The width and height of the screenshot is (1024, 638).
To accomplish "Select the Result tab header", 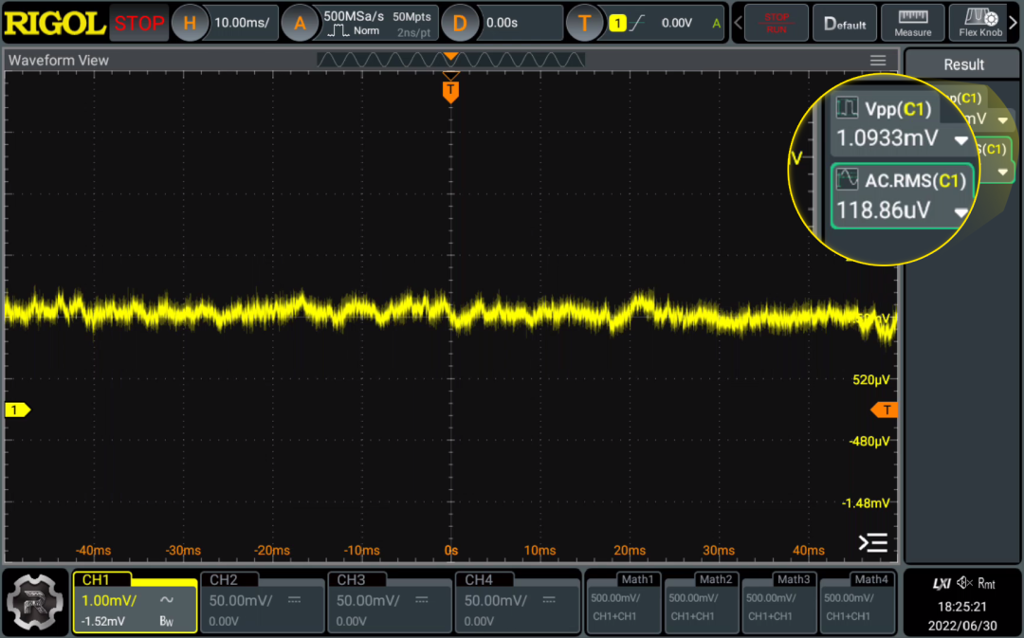I will coord(963,64).
